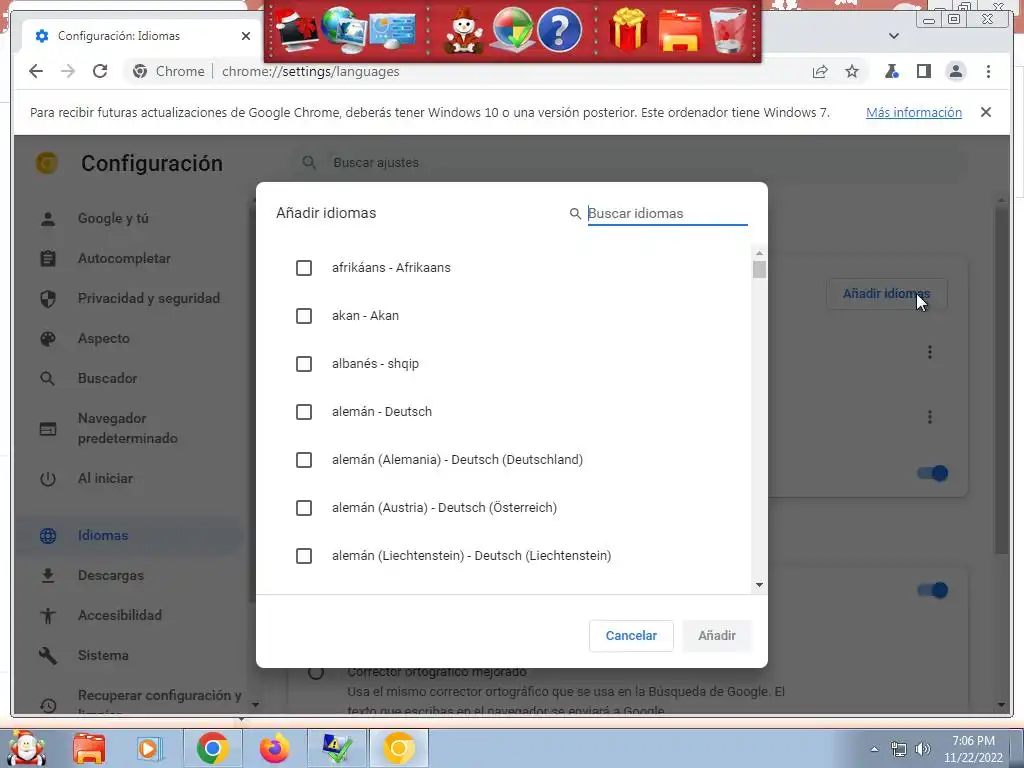The width and height of the screenshot is (1024, 768).
Task: Open Descargas settings section
Action: point(110,575)
